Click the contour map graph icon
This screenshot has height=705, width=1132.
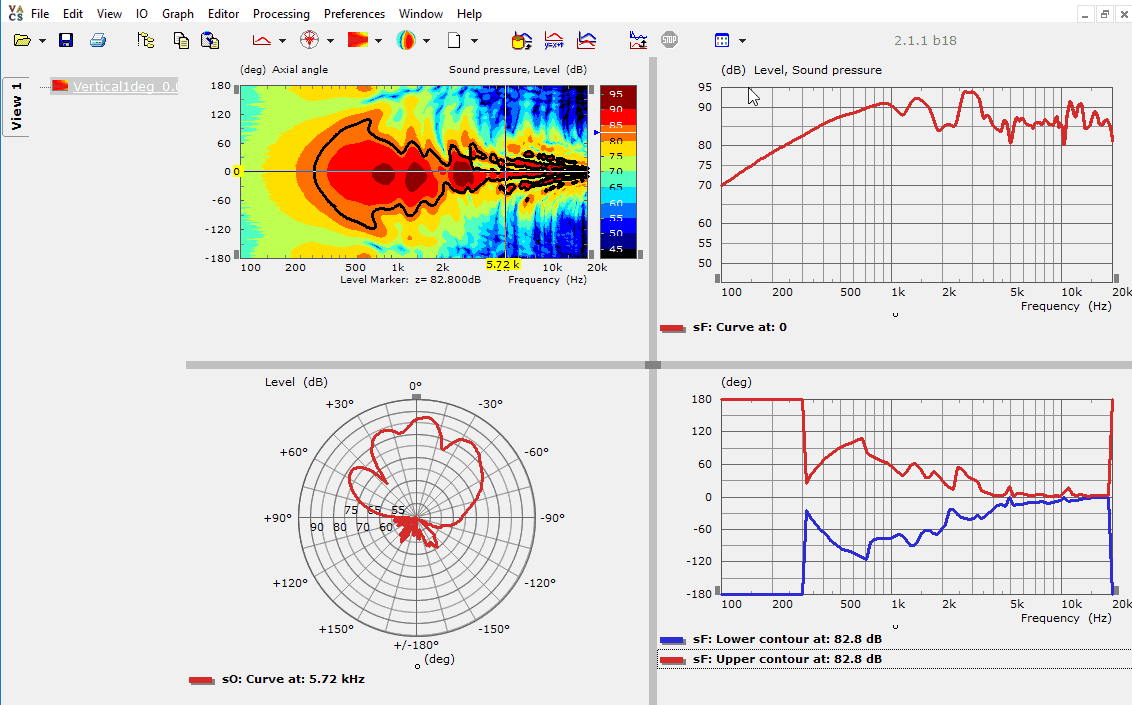pyautogui.click(x=358, y=41)
